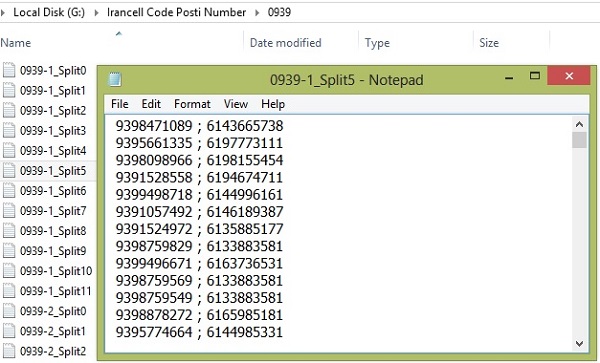Open the Notepad Format menu
600x363 pixels.
(192, 104)
